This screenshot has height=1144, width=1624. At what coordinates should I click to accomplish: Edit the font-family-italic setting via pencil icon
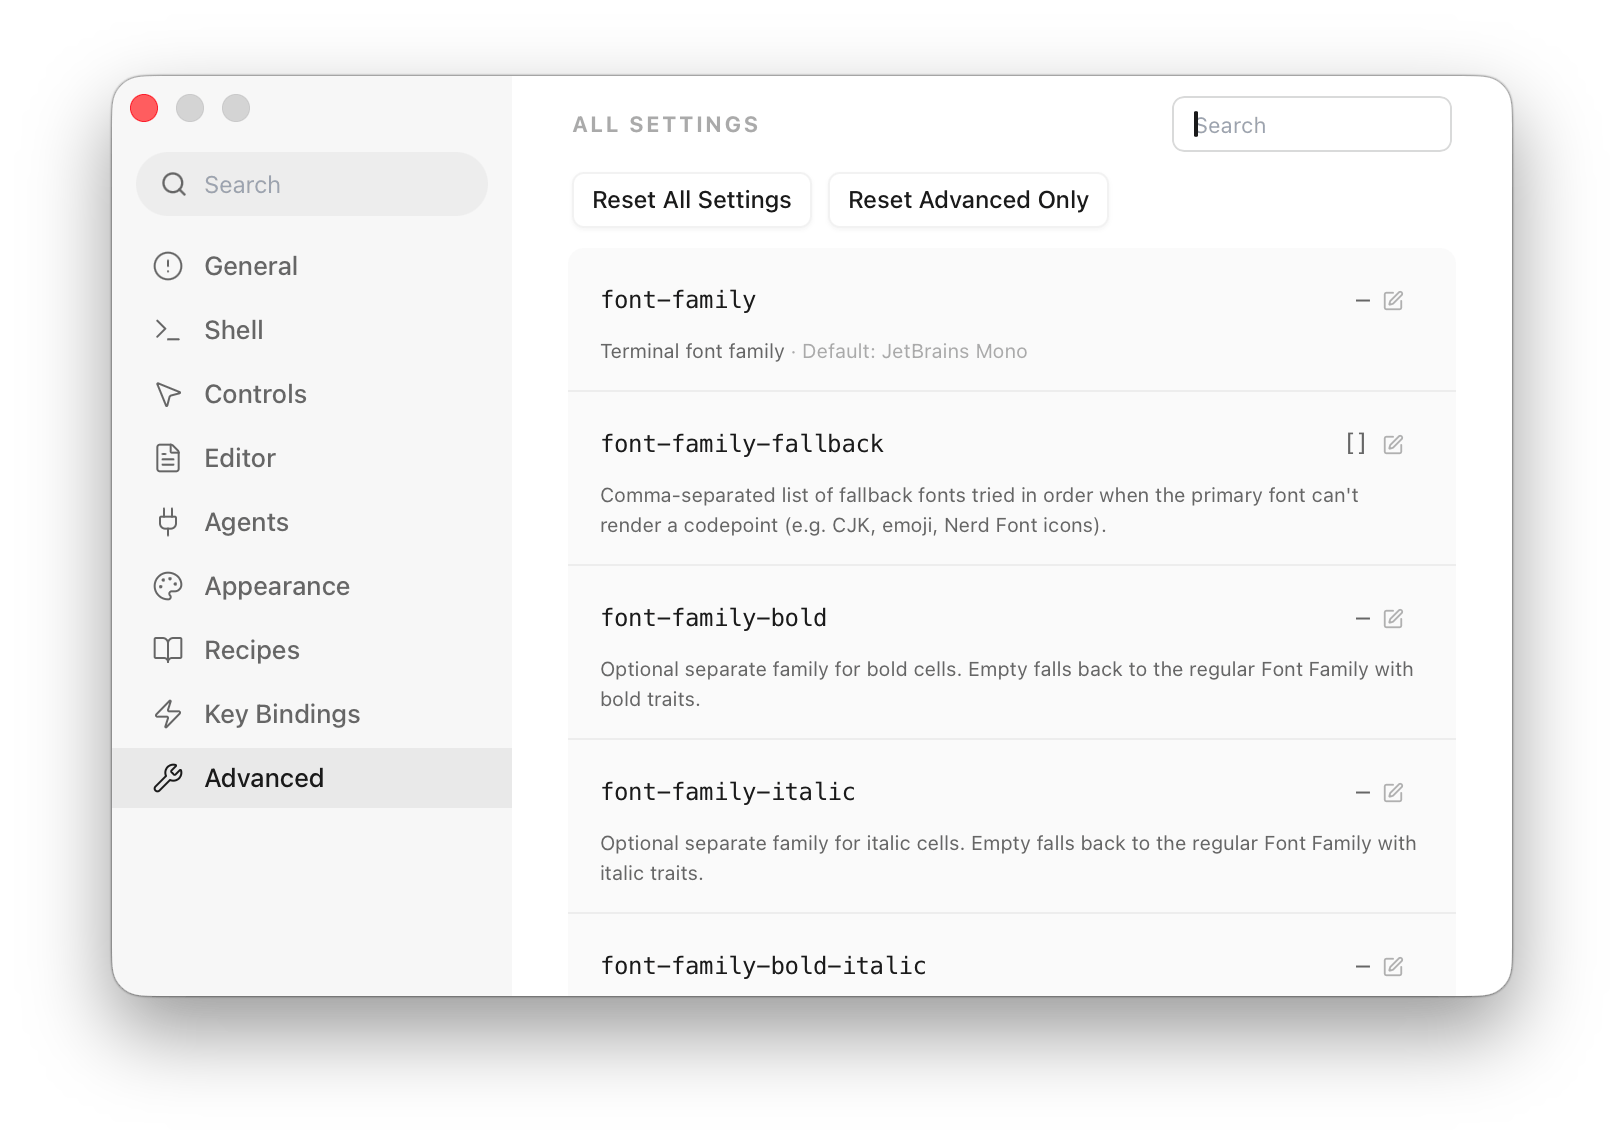click(x=1393, y=792)
